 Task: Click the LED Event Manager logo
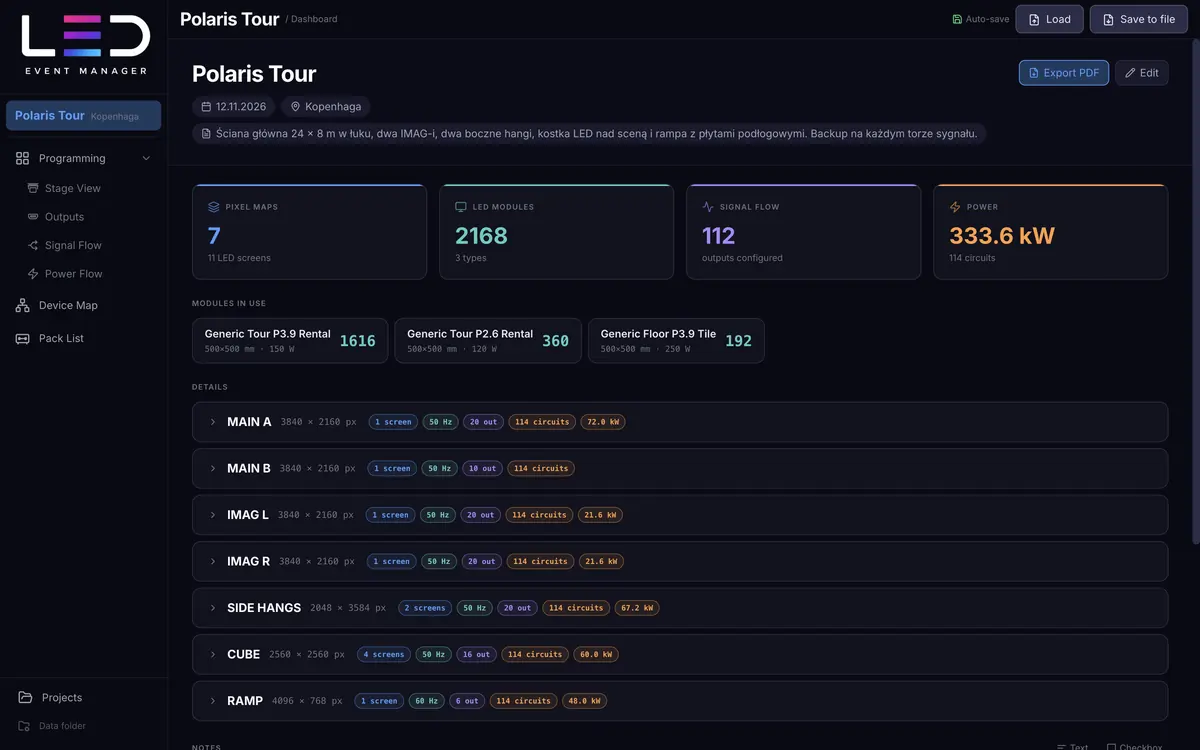click(x=84, y=45)
